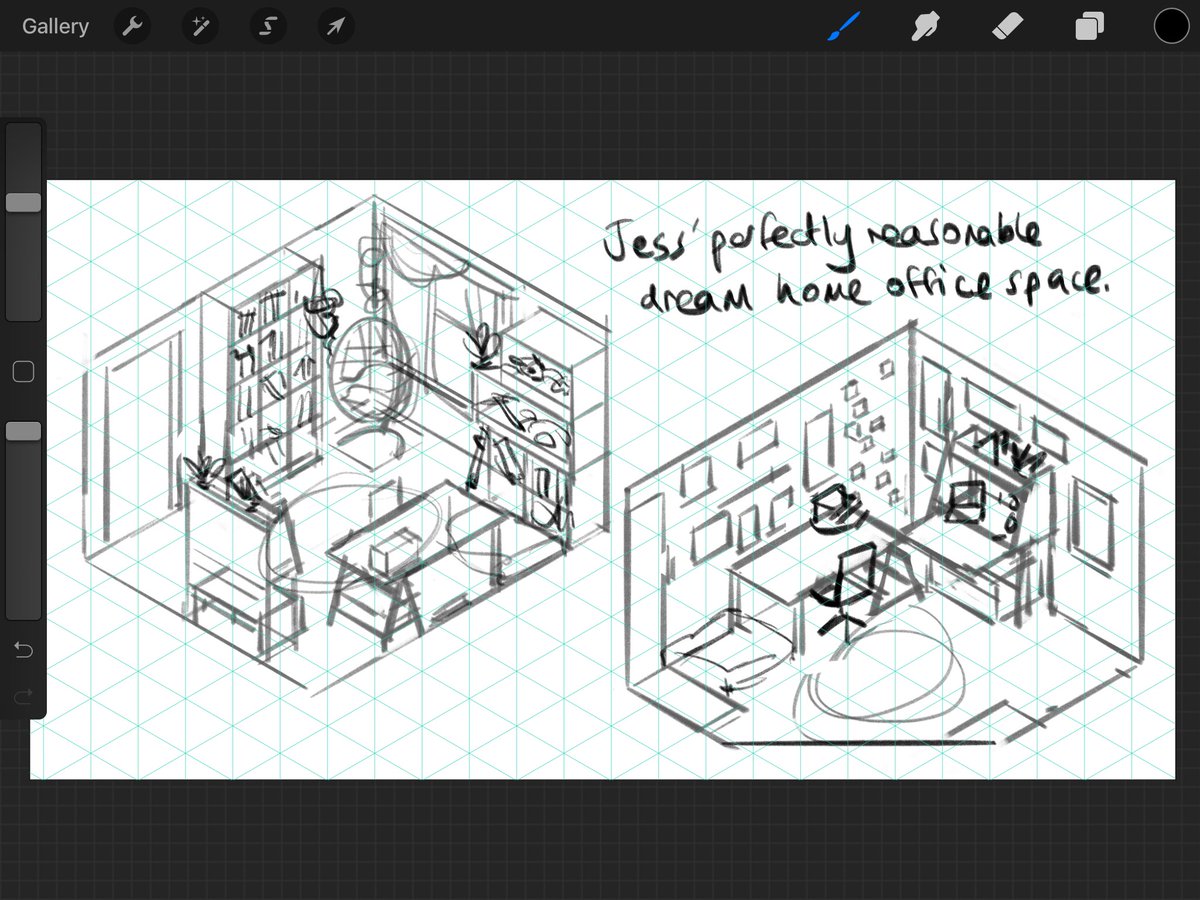Undo the last stroke
This screenshot has width=1200, height=900.
coord(23,651)
